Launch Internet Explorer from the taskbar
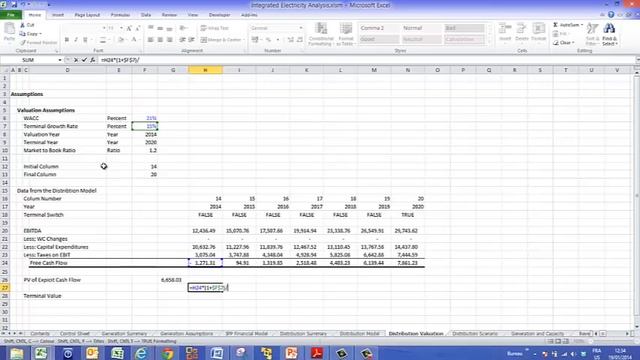640x360 pixels. click(x=141, y=353)
